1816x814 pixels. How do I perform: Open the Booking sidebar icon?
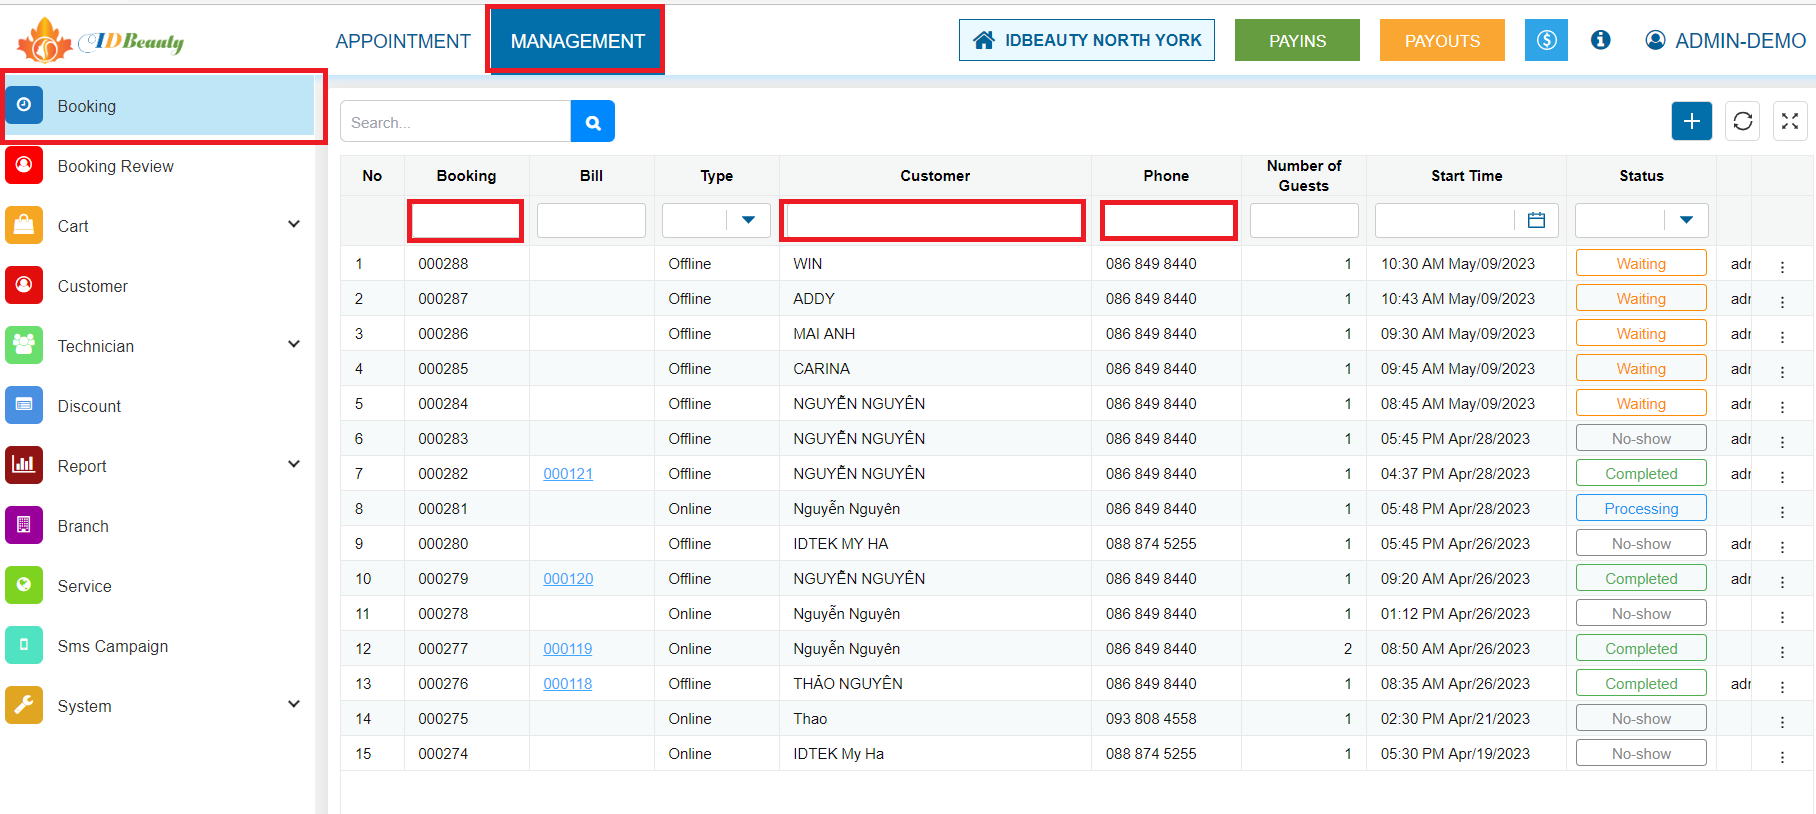click(x=24, y=105)
